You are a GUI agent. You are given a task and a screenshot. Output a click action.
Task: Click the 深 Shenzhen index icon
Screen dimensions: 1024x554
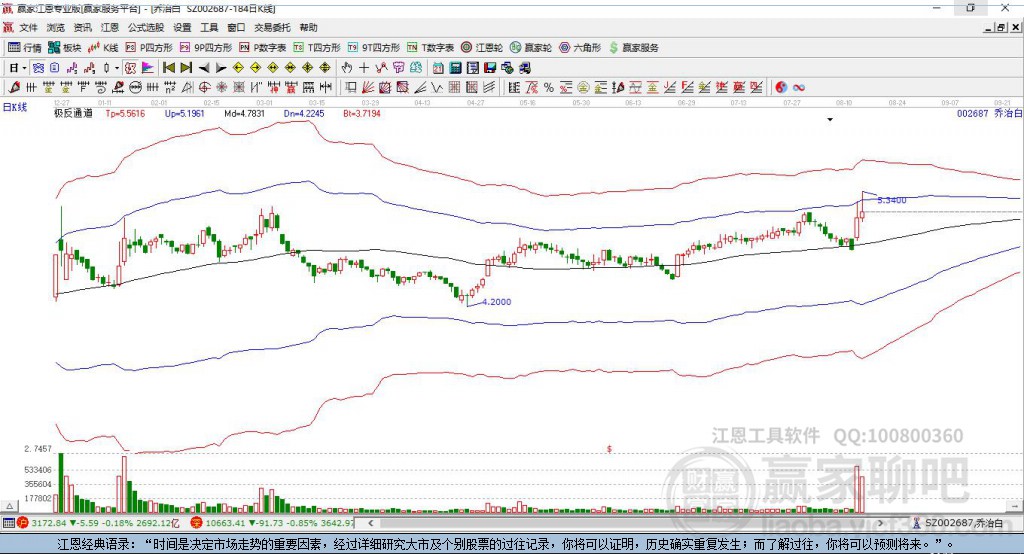pos(196,523)
